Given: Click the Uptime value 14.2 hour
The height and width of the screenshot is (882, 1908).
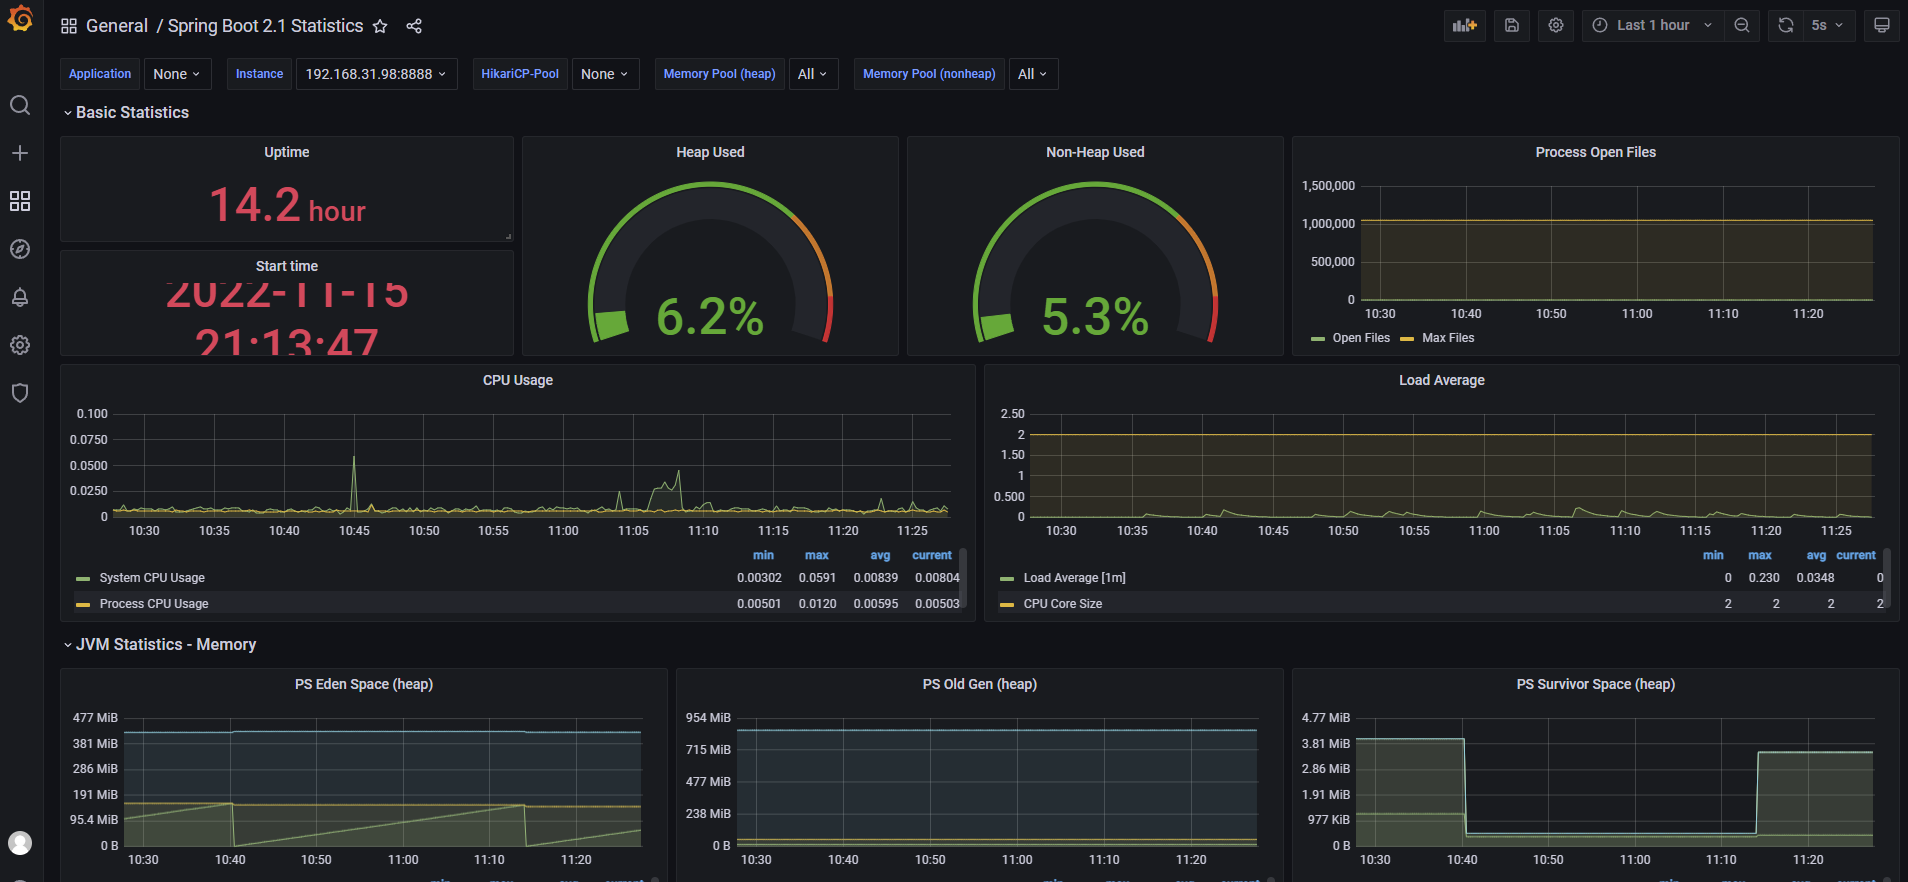Looking at the screenshot, I should point(287,206).
